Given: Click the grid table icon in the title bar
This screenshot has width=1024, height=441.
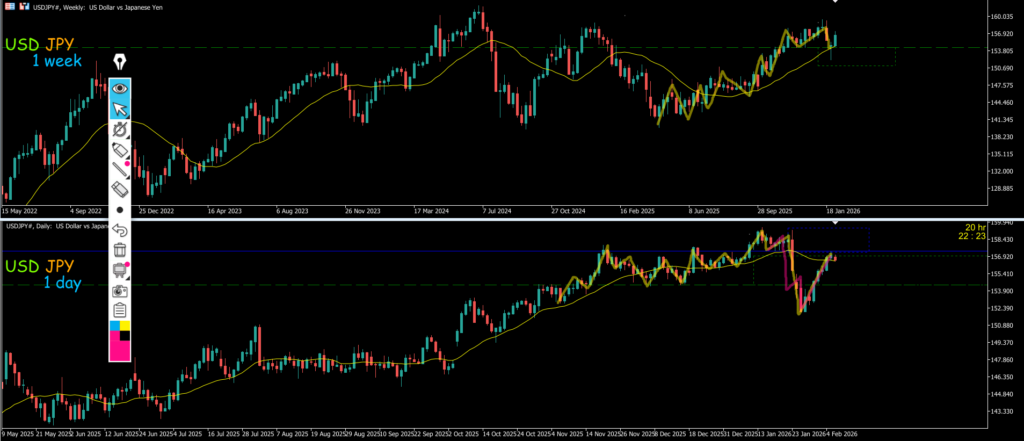Looking at the screenshot, I should coord(9,5).
